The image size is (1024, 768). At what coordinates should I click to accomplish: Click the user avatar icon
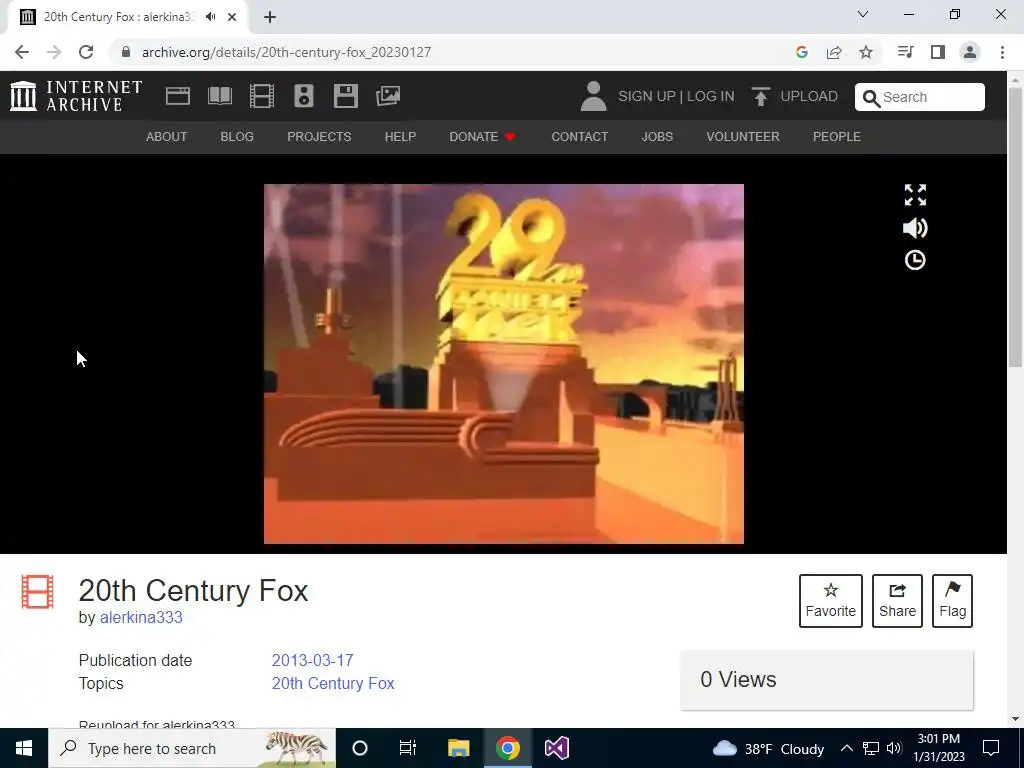pos(593,96)
